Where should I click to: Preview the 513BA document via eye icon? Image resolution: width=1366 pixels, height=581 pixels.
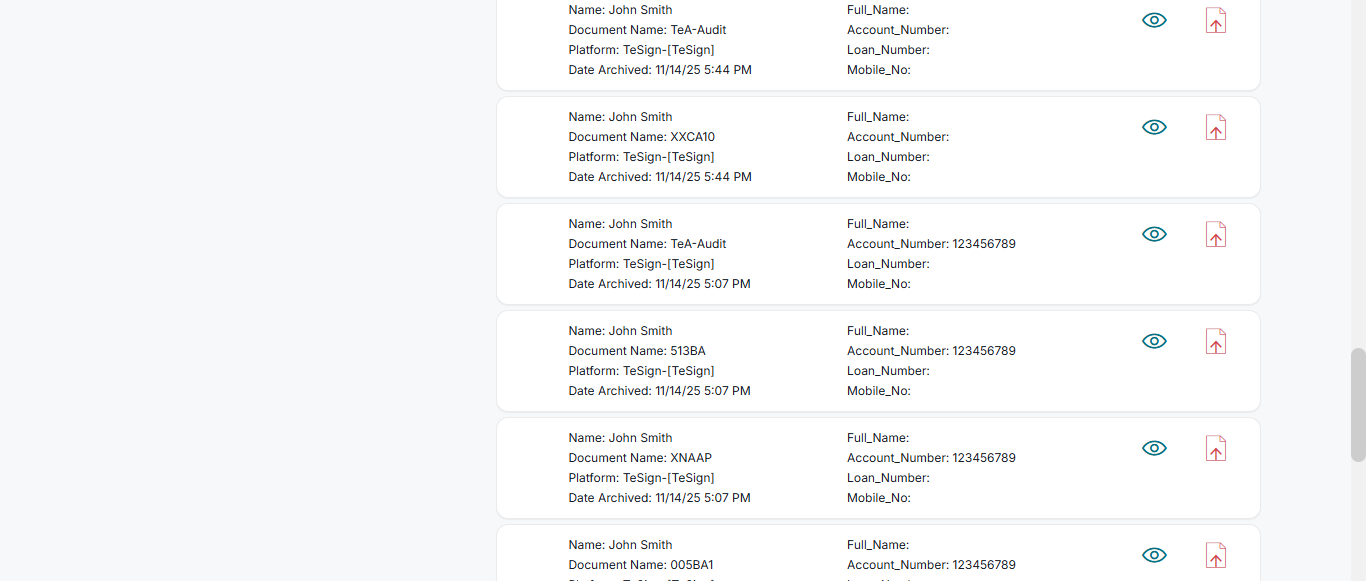point(1154,341)
